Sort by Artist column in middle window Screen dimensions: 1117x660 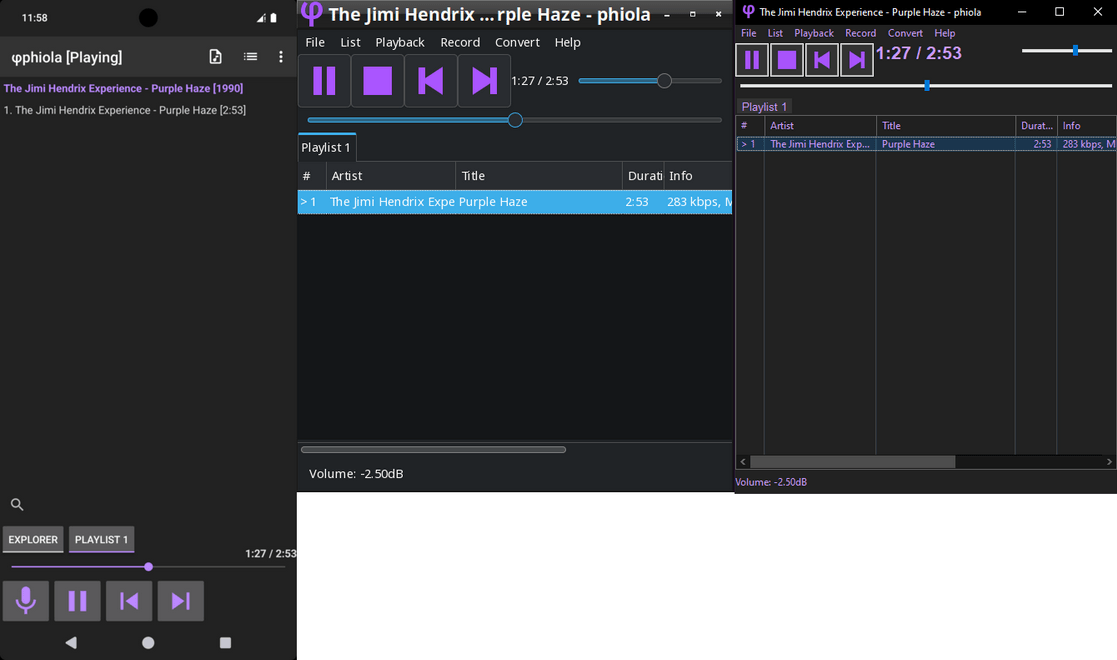pos(390,175)
